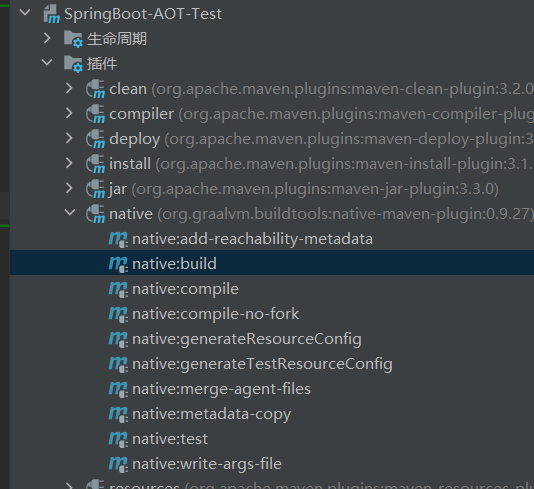Click the native:write-args-file goal icon
This screenshot has height=489, width=534.
118,464
